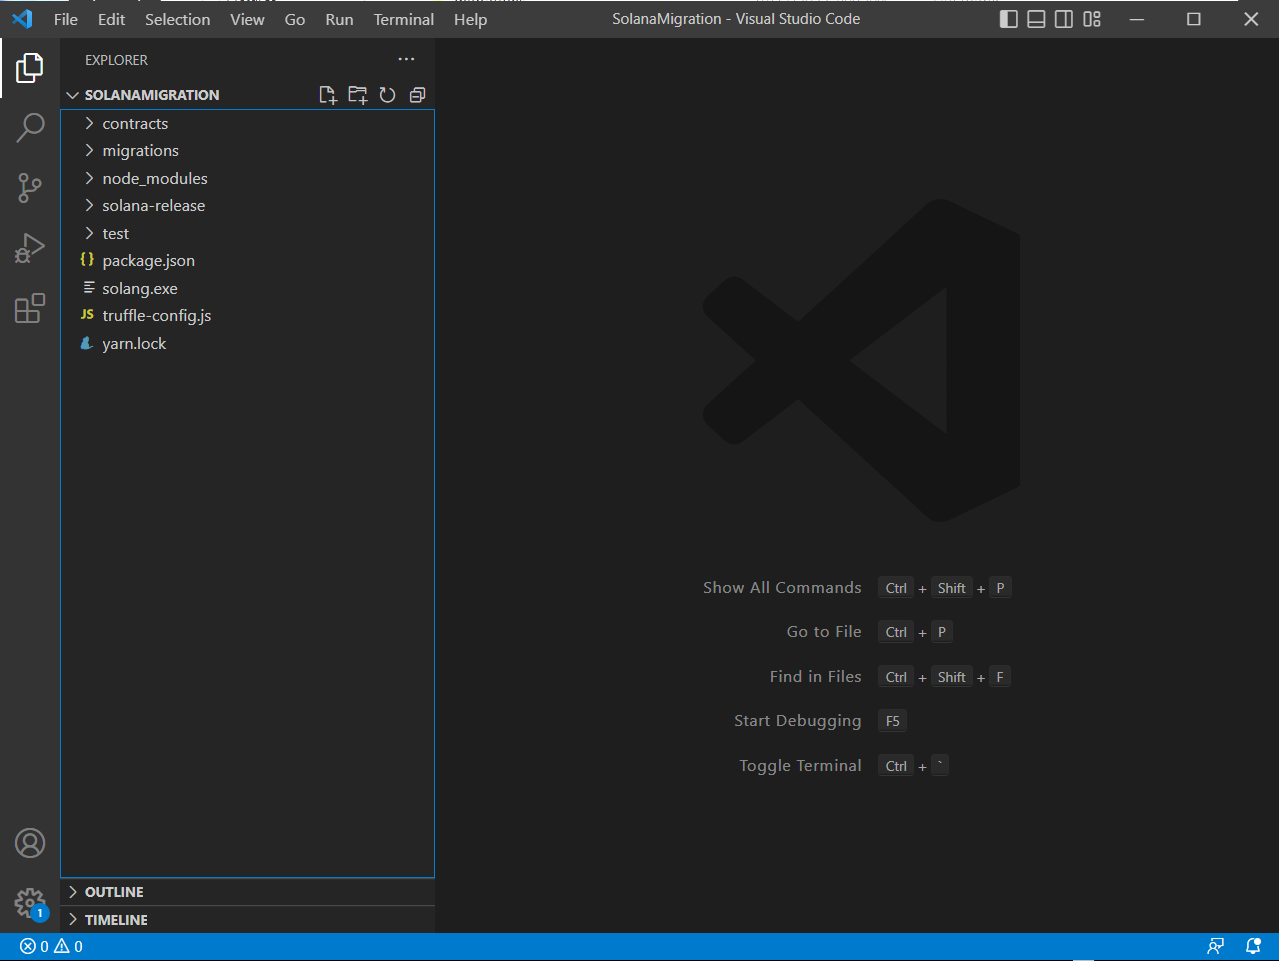The image size is (1279, 961).
Task: Open Customize Layout icon
Action: [1092, 19]
